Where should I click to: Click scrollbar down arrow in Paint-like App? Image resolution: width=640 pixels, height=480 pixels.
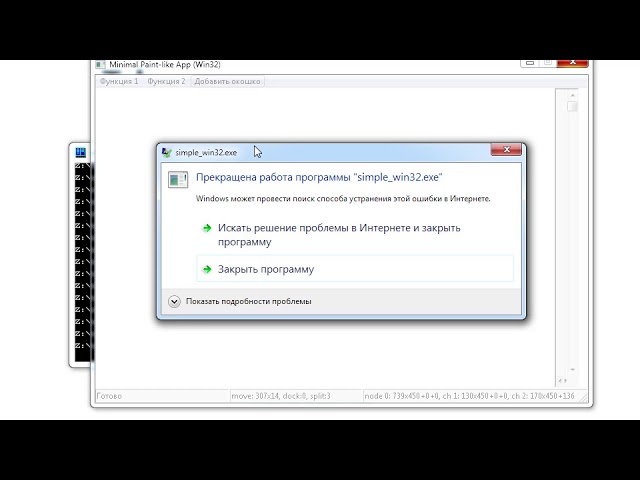tap(572, 369)
